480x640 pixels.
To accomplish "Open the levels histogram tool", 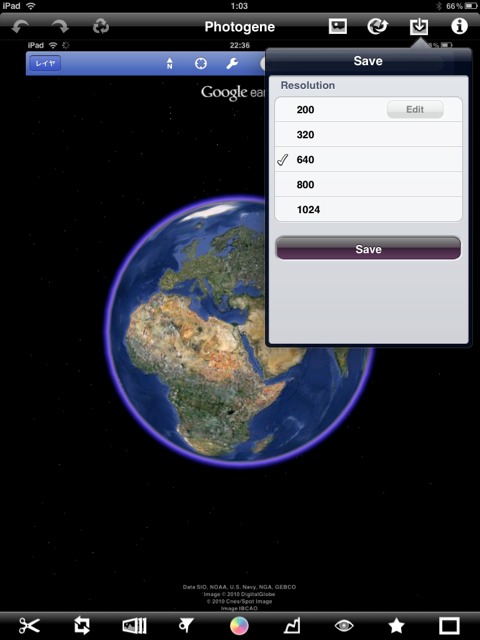I will pos(292,625).
